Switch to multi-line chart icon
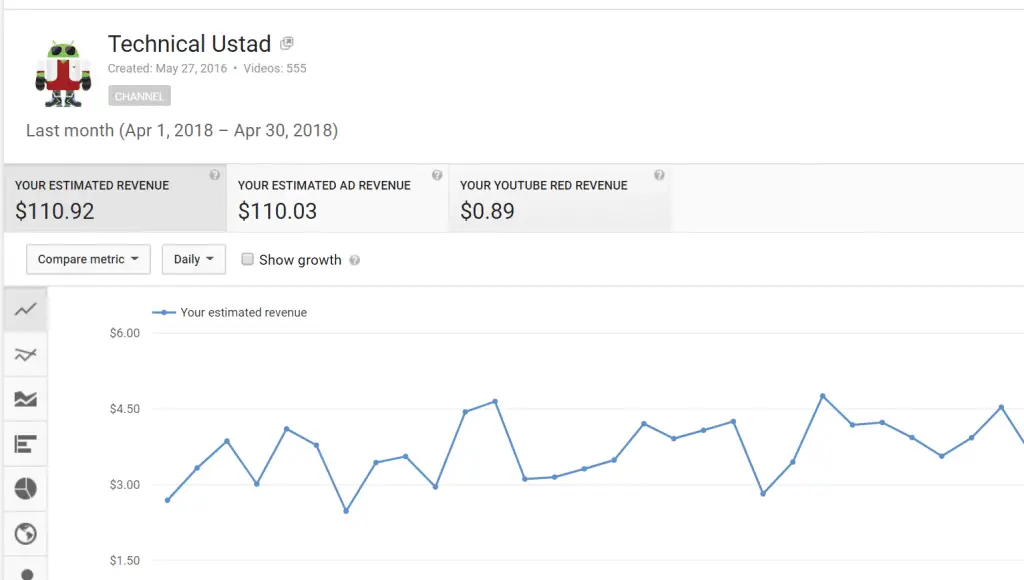This screenshot has height=580, width=1024. click(25, 355)
